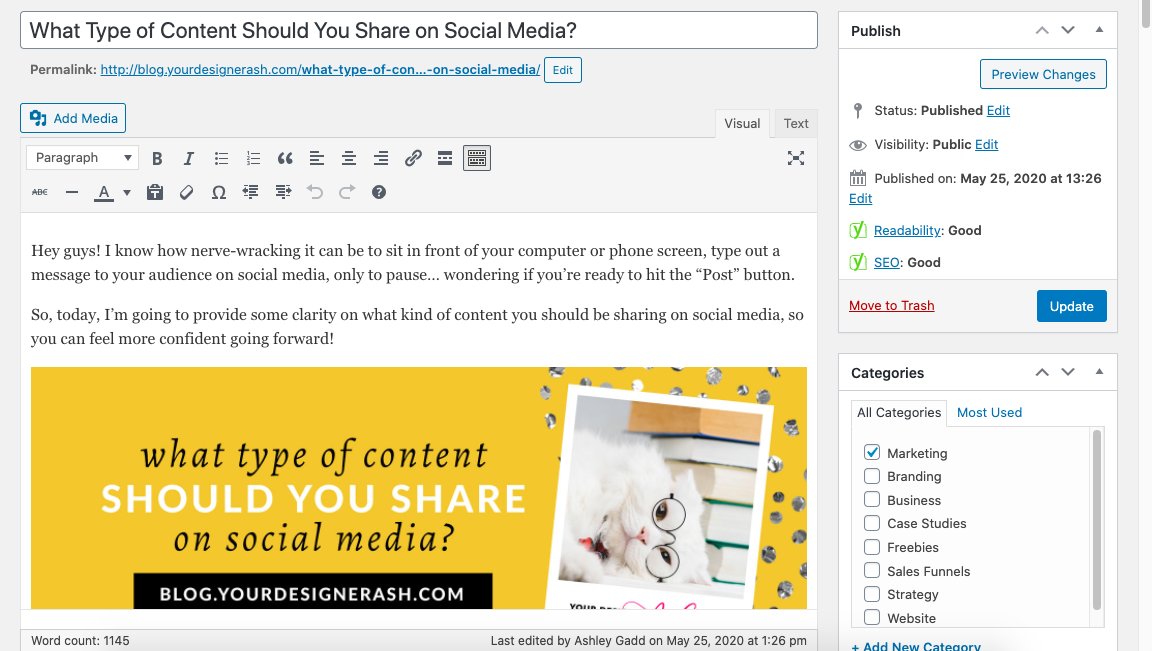This screenshot has width=1152, height=651.
Task: Insert or edit link
Action: pos(413,158)
